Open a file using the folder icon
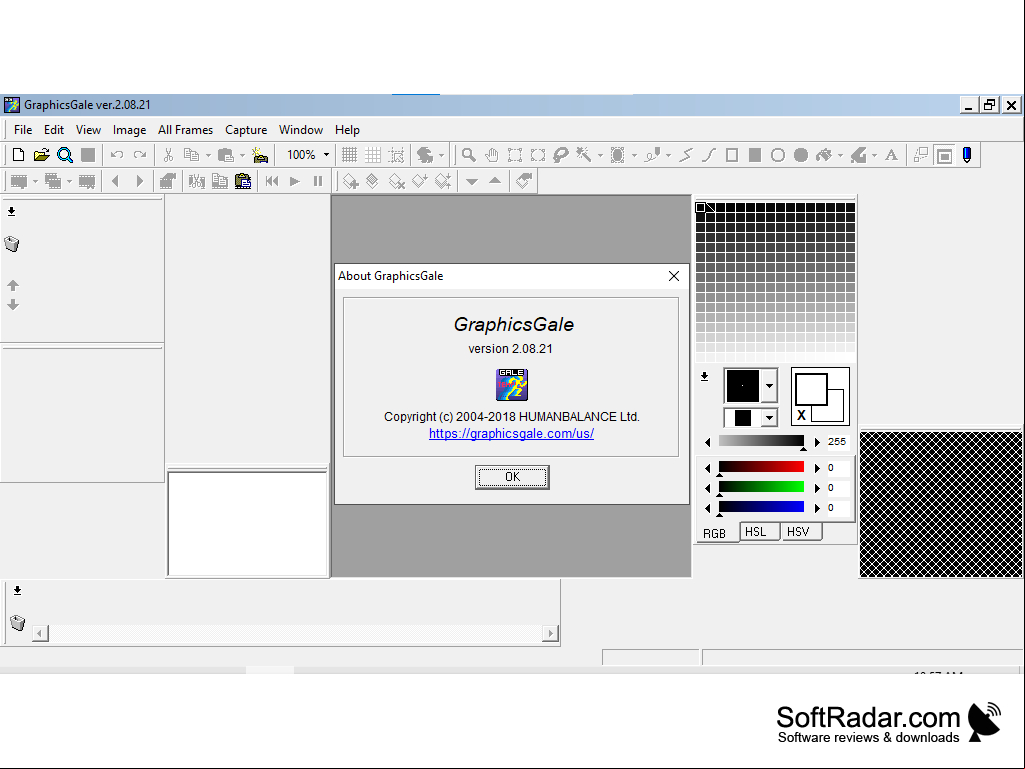1025x769 pixels. click(41, 155)
